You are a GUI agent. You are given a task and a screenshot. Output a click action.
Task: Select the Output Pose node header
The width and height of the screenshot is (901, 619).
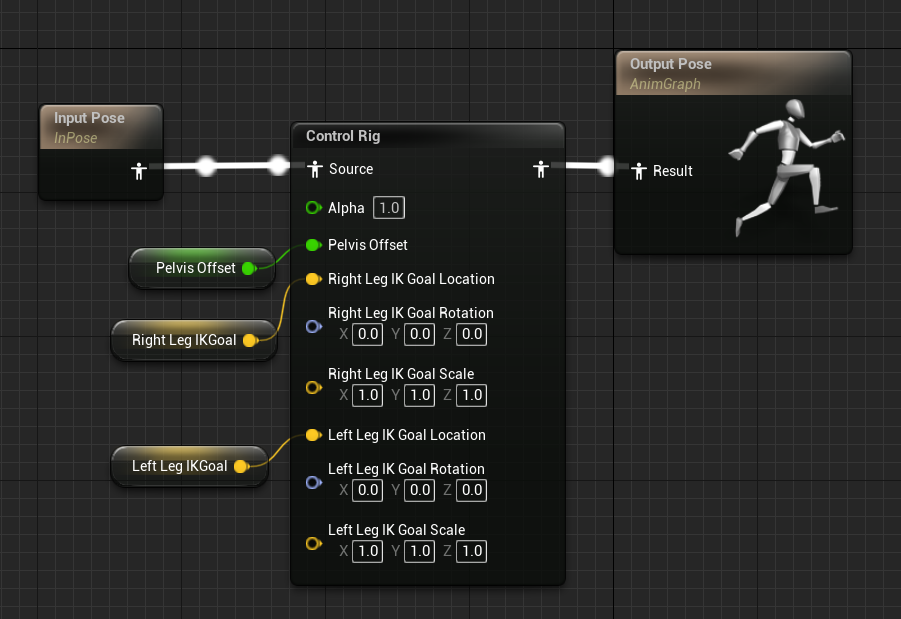(733, 73)
